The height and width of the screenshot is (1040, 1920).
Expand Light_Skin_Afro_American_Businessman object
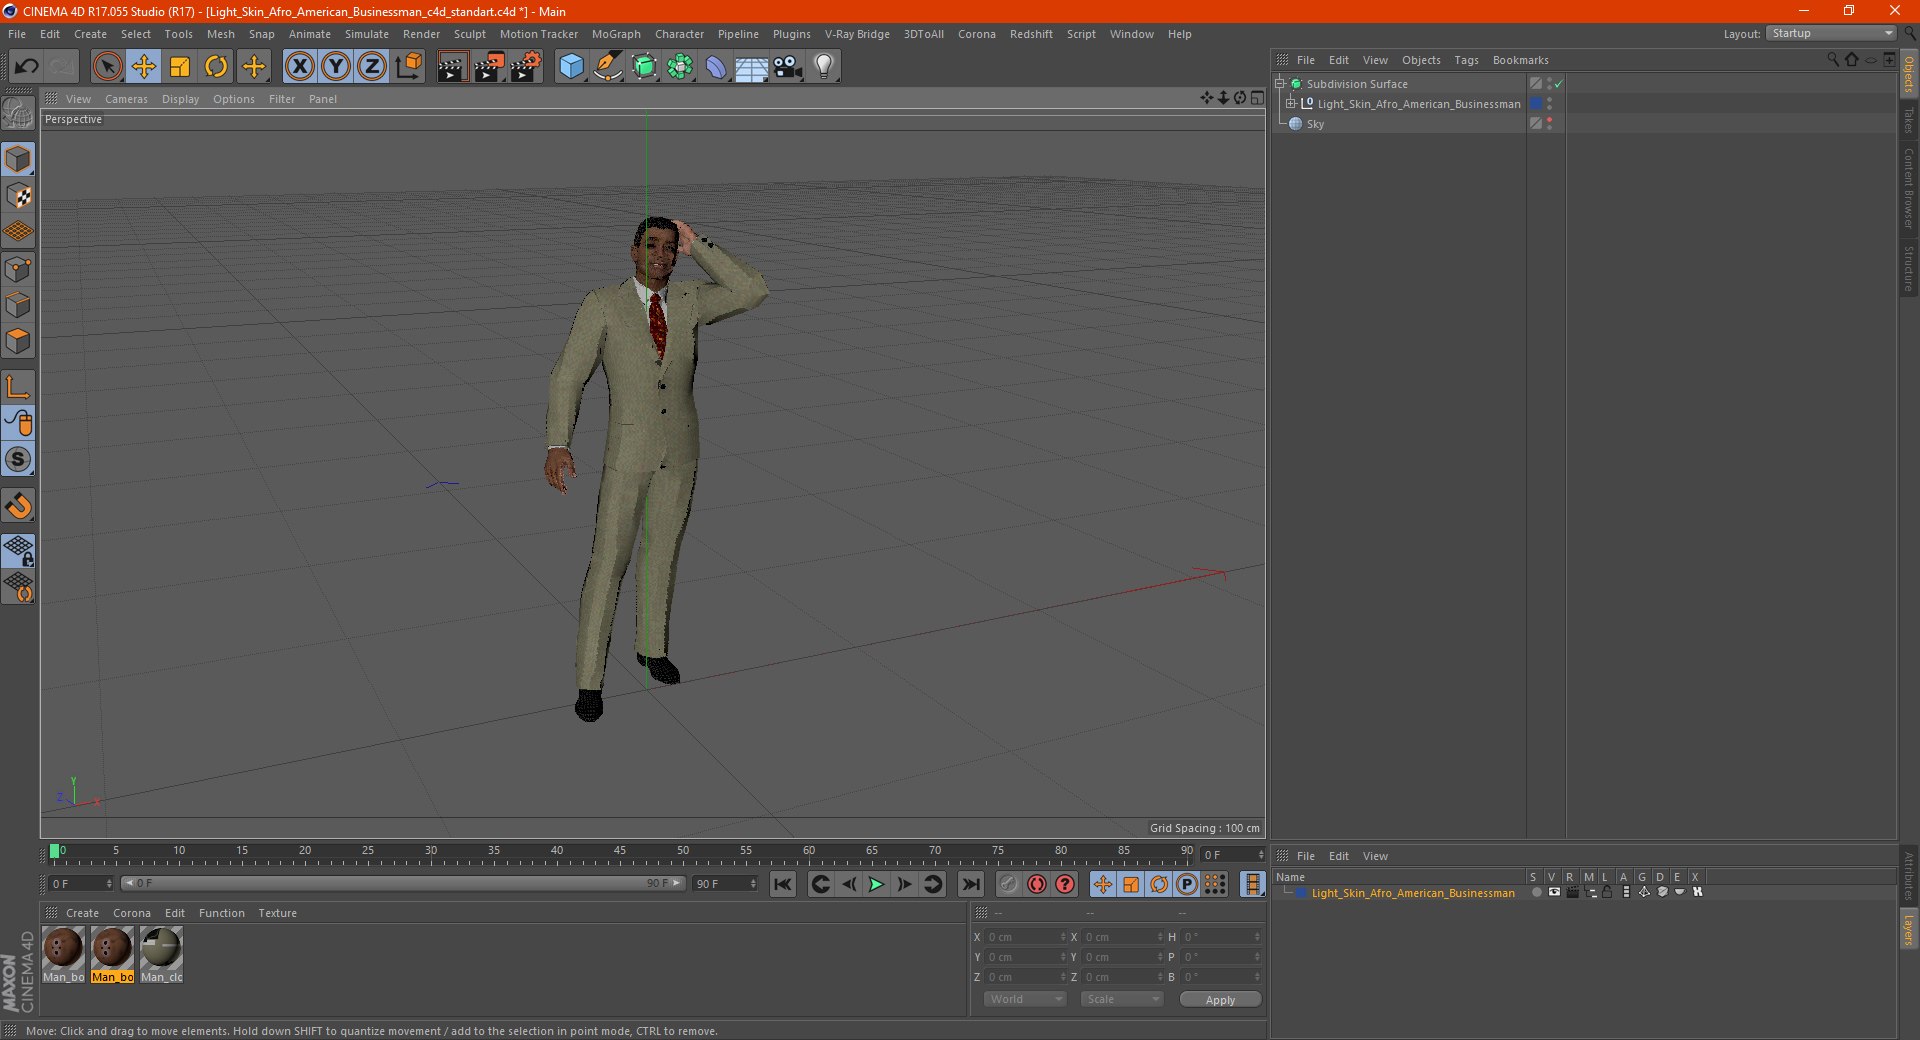pos(1290,104)
